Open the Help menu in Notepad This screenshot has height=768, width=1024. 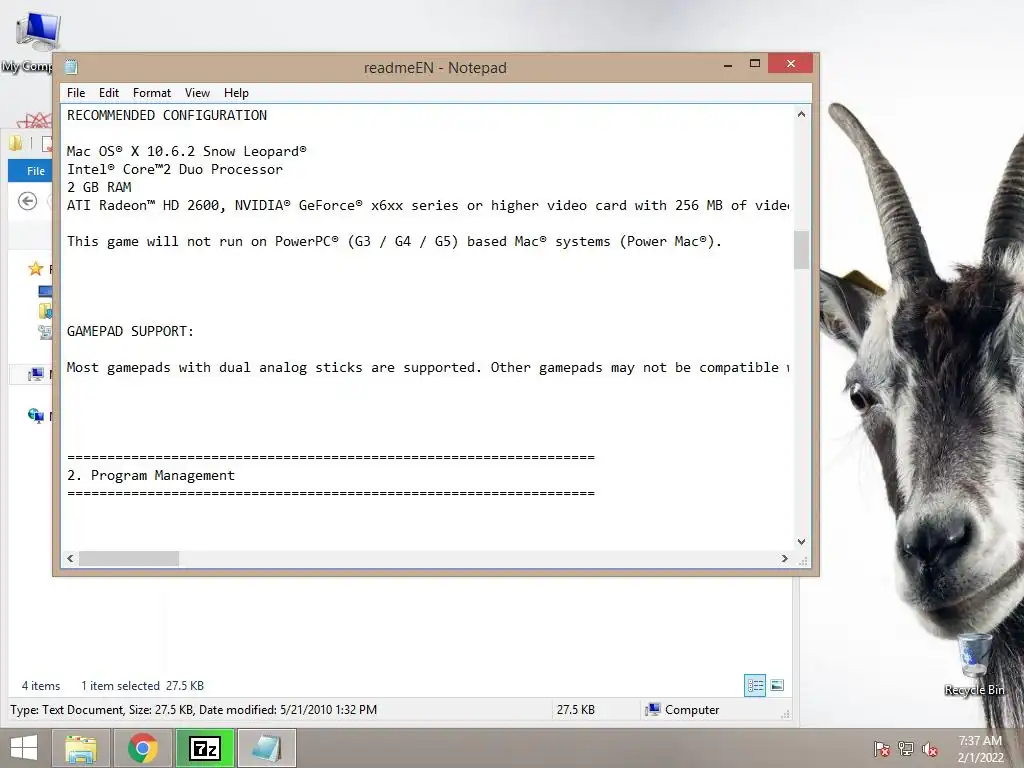(236, 93)
